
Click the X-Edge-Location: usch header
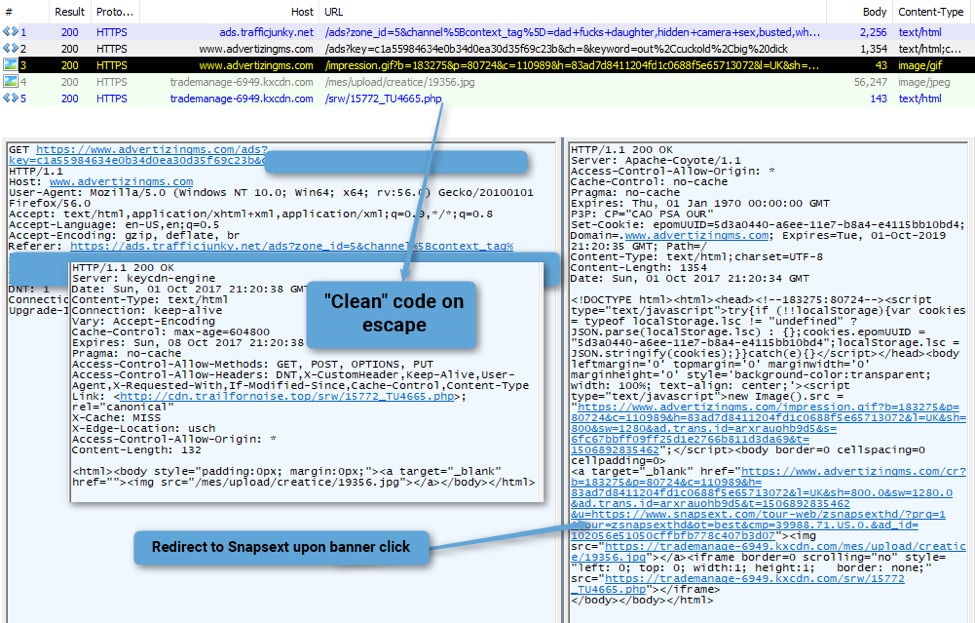tap(144, 428)
